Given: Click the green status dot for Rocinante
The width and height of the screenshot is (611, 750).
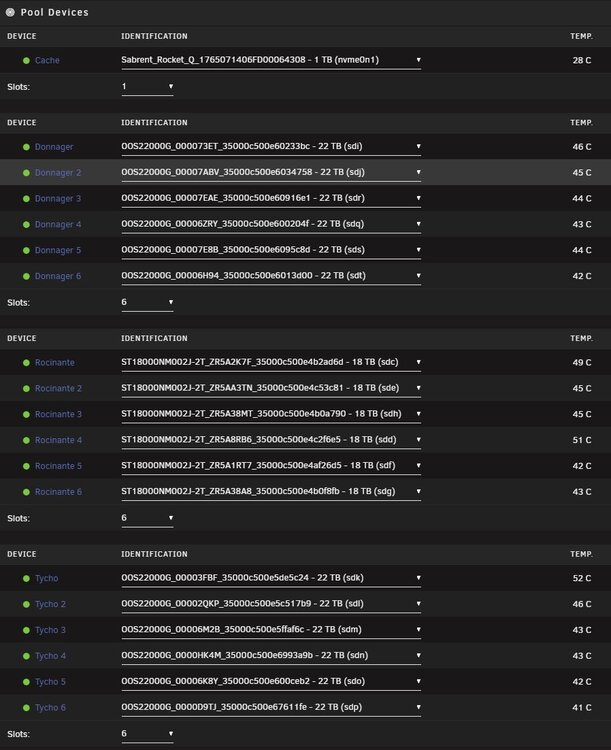Looking at the screenshot, I should tap(26, 363).
